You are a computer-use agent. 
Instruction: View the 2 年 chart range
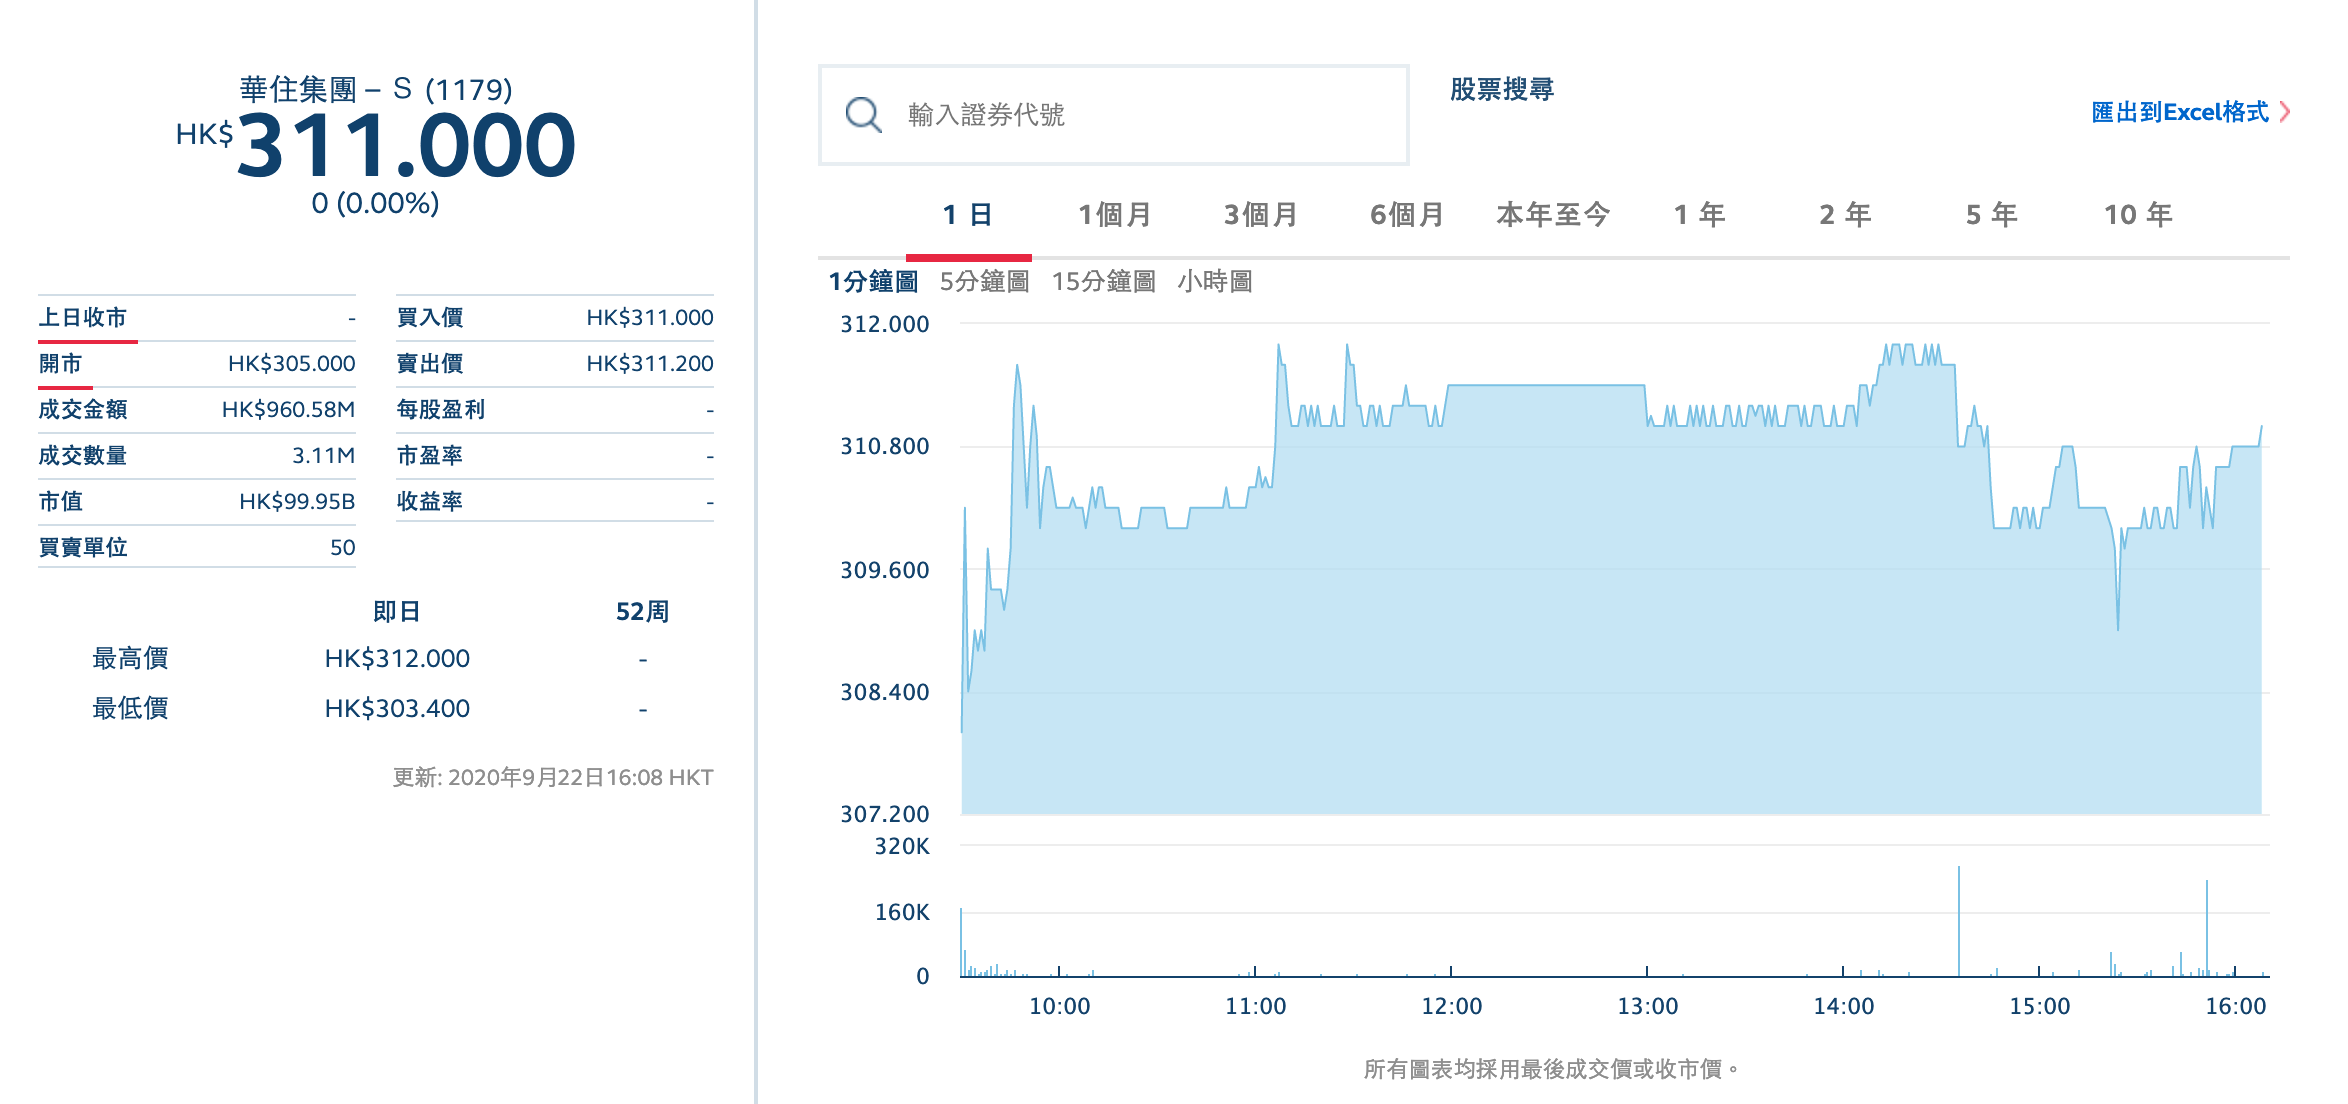(1845, 215)
